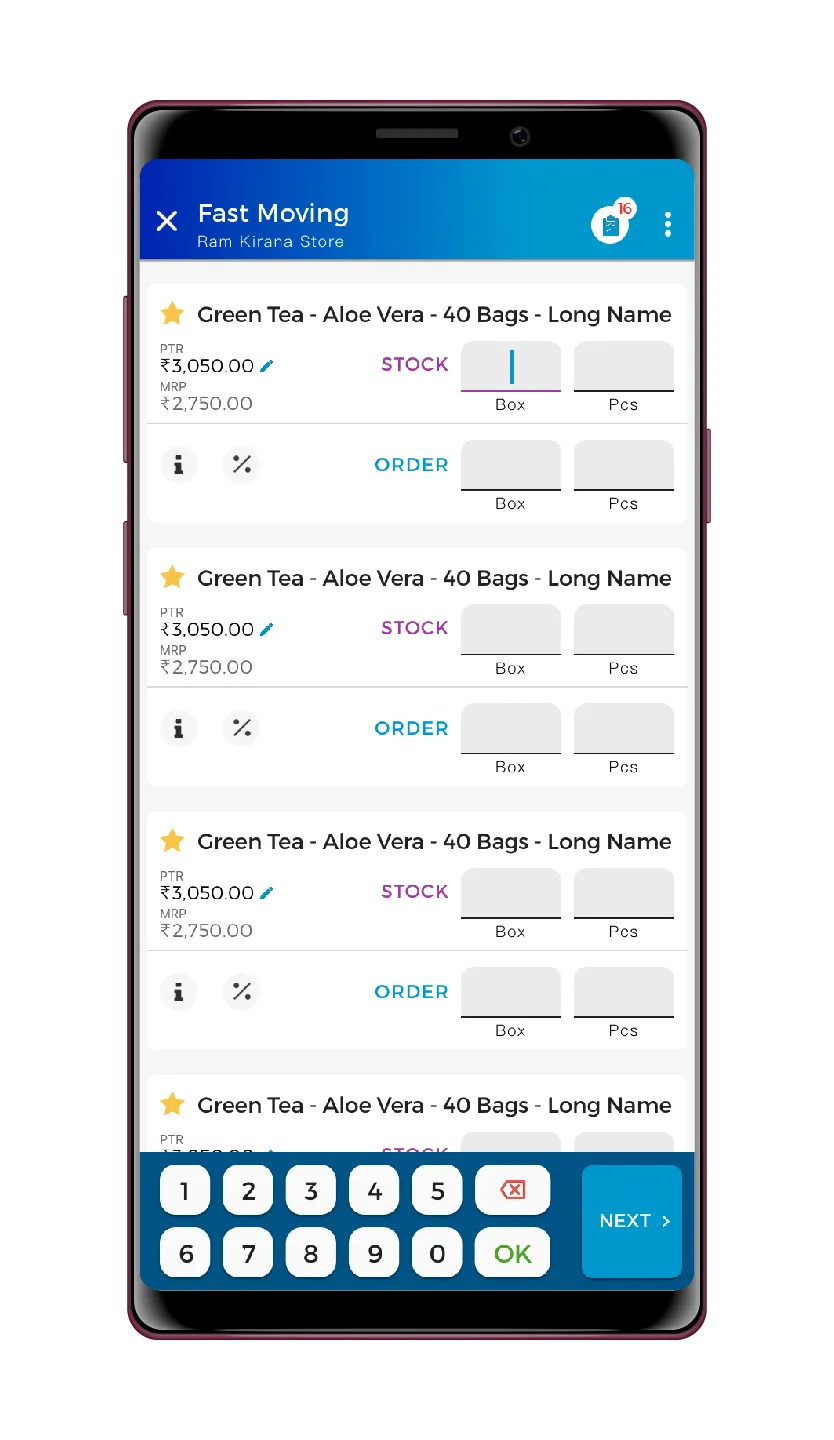Toggle the favorite star on second product
Image resolution: width=834 pixels, height=1440 pixels.
(173, 577)
